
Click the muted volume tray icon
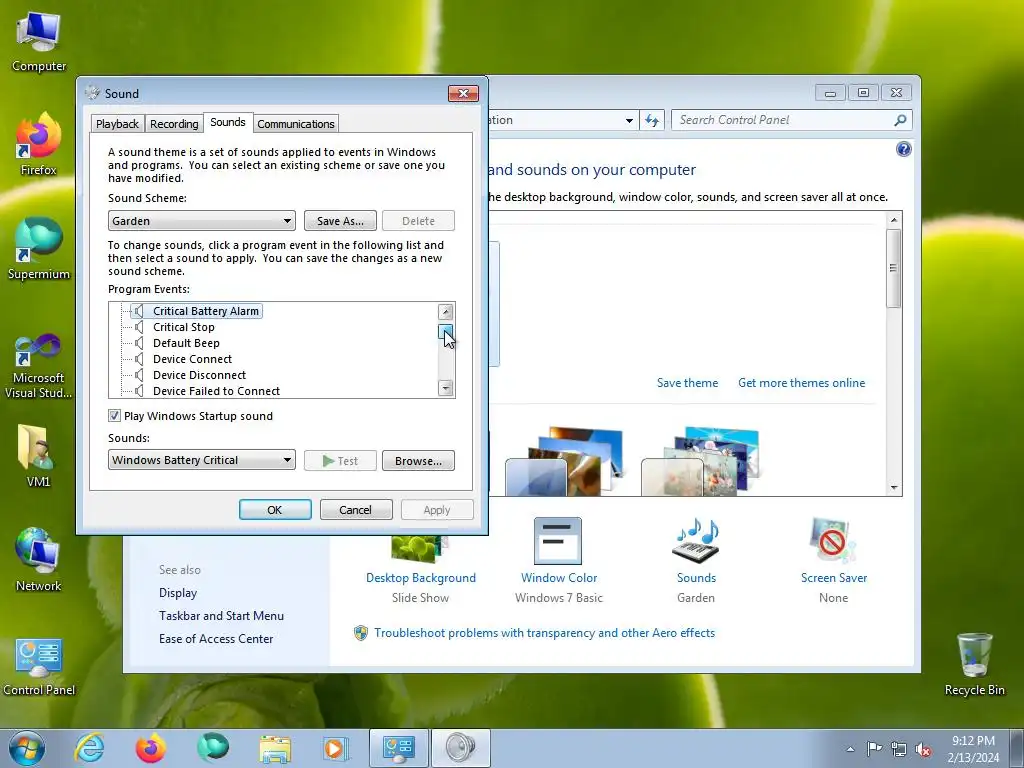[923, 749]
